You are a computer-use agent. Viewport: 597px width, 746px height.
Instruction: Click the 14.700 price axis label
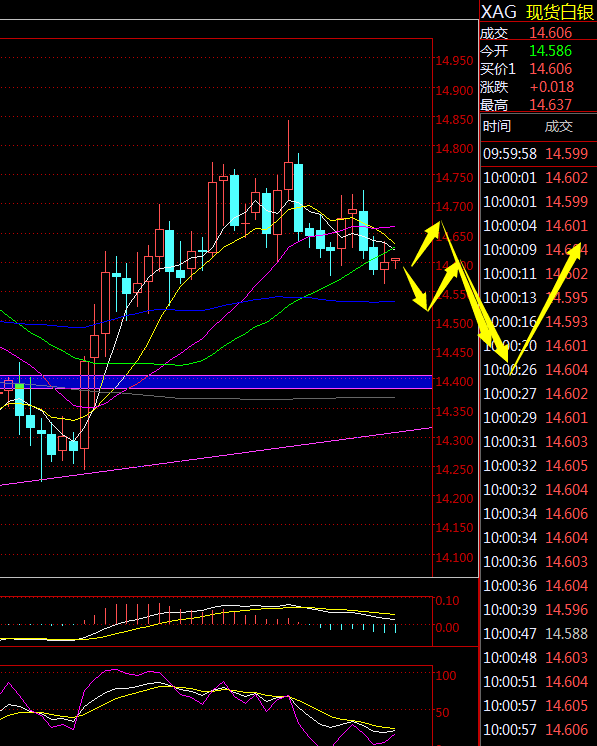tap(454, 206)
